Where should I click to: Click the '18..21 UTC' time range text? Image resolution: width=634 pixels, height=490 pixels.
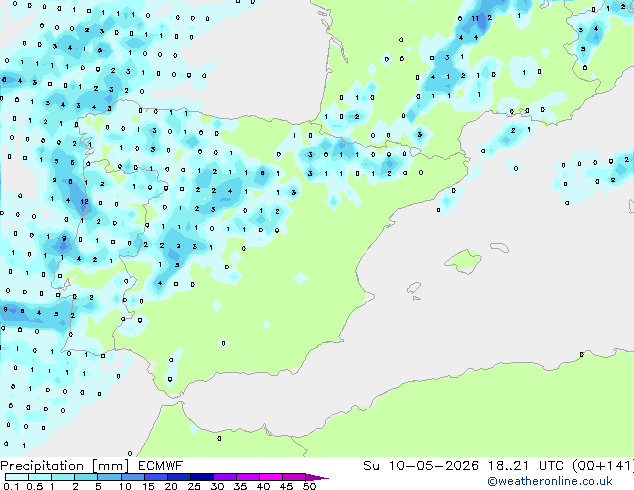click(x=526, y=466)
